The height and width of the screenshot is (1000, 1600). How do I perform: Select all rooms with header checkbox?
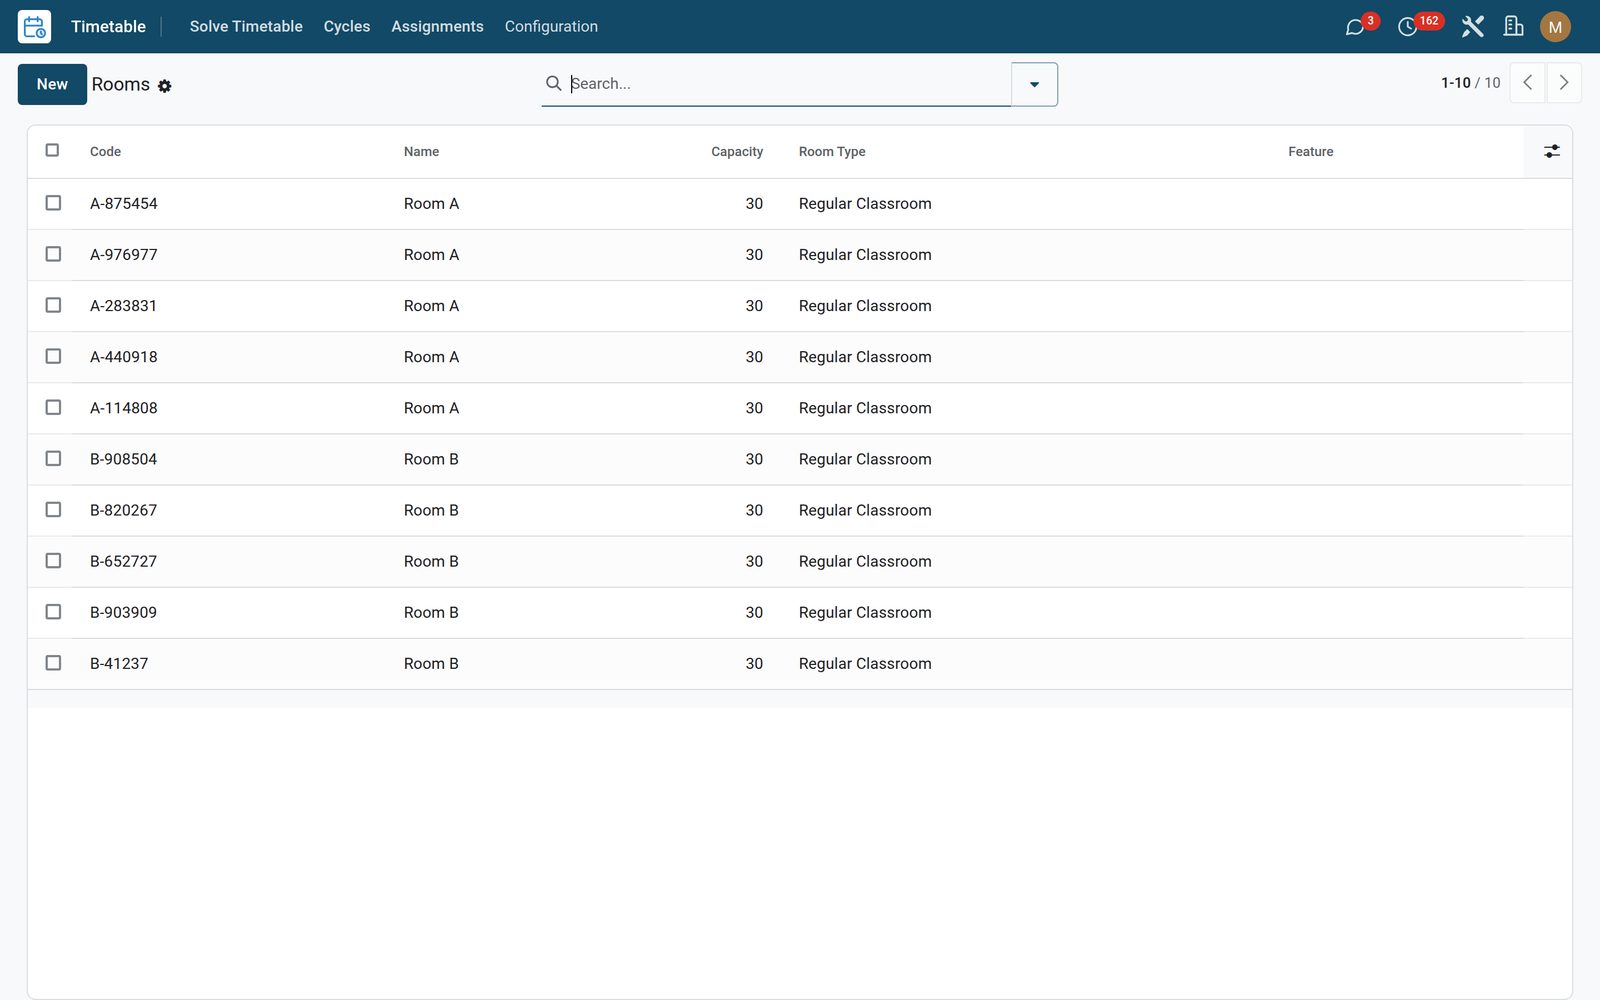click(53, 150)
